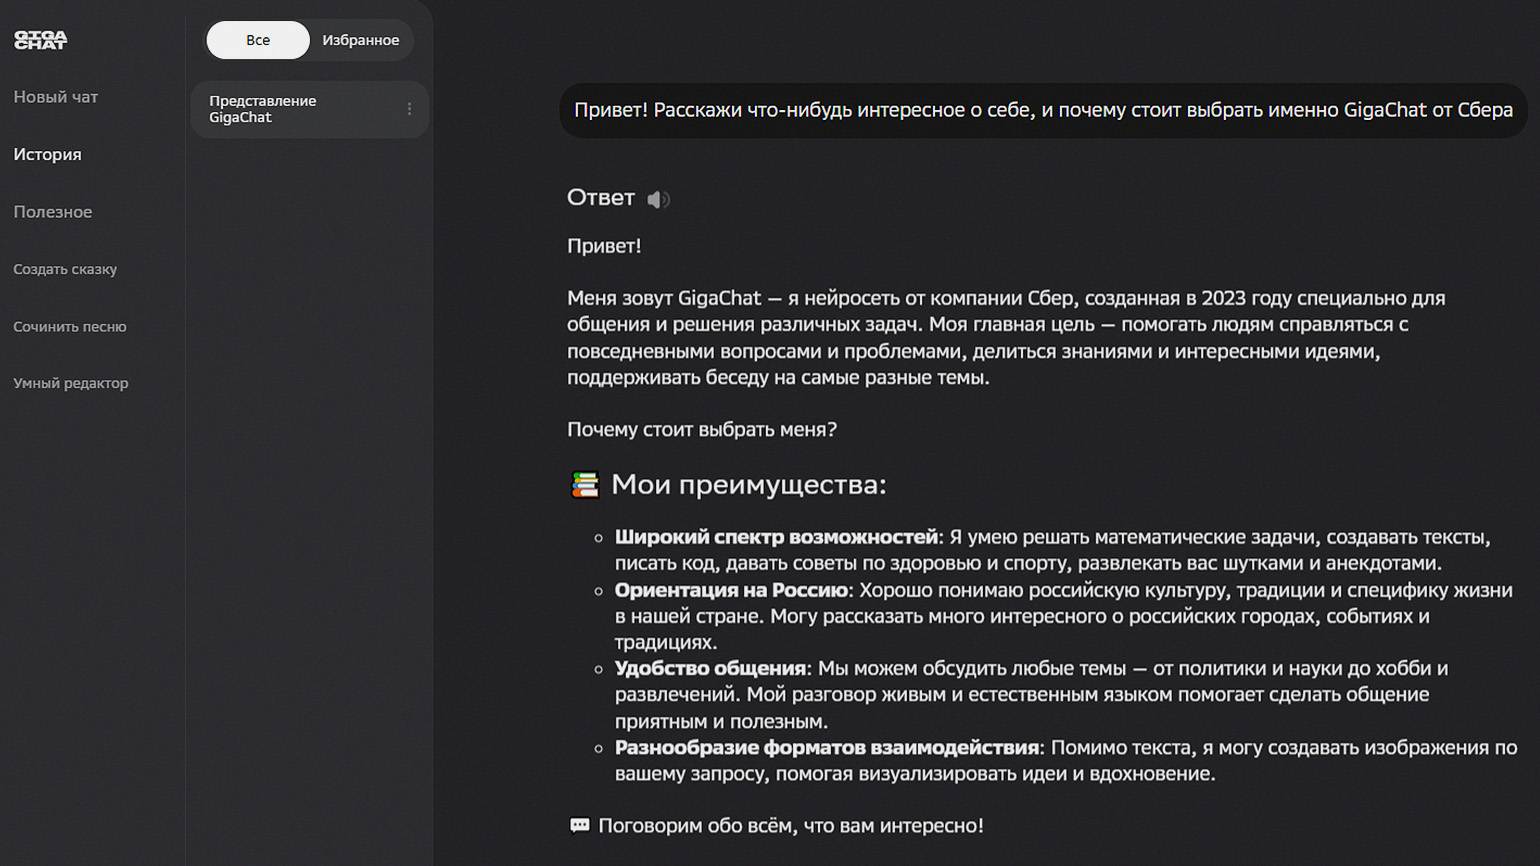Click the Ответ heading
This screenshot has width=1540, height=866.
[x=601, y=198]
